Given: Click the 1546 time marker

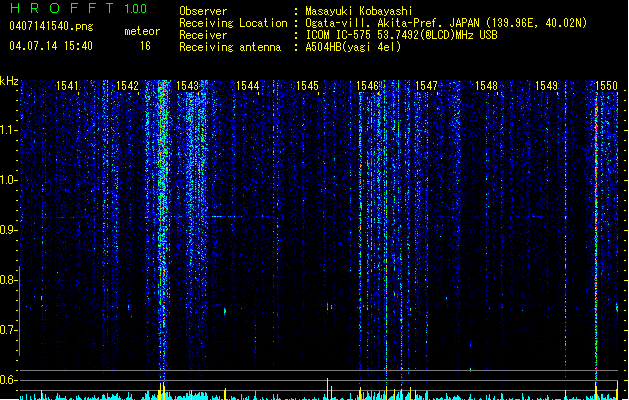Looking at the screenshot, I should click(x=367, y=86).
